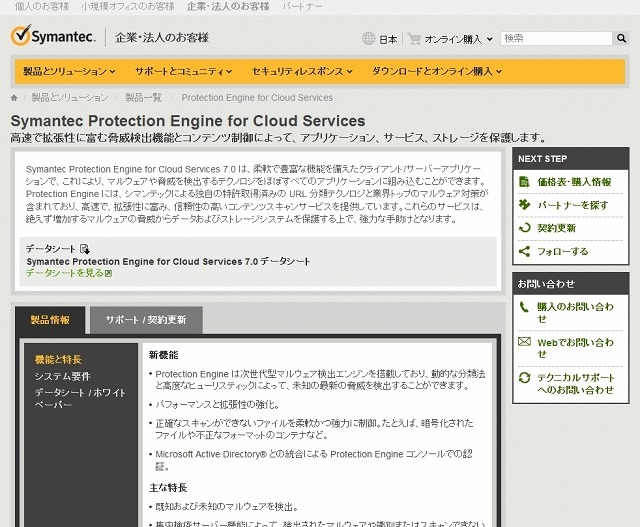Select データシート / ホワイトペーパー in side menu
The image size is (640, 527).
pyautogui.click(x=80, y=398)
